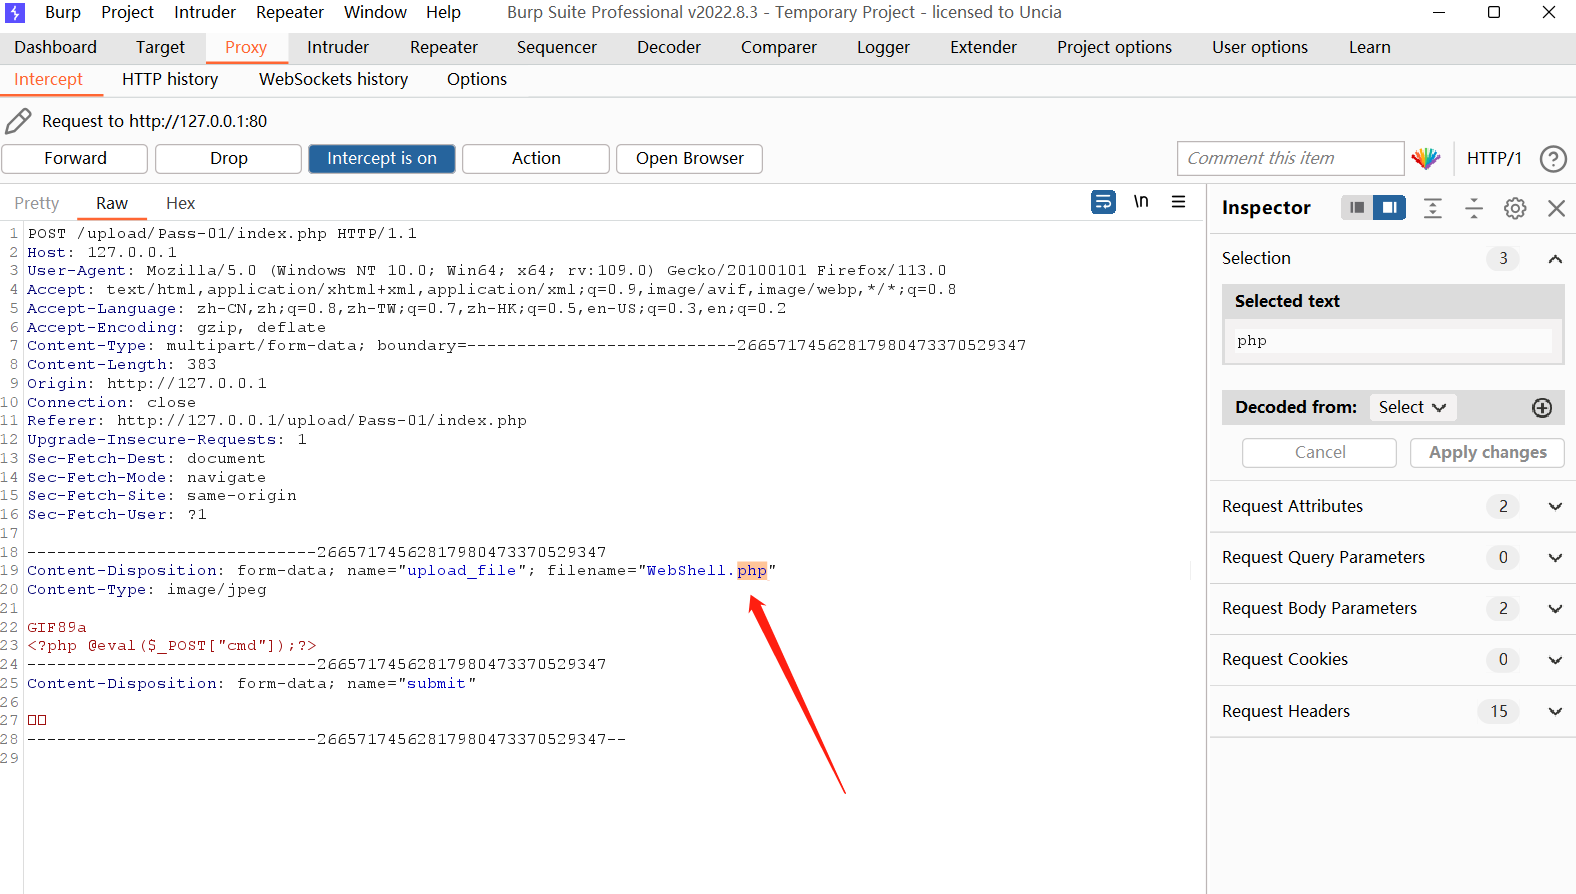Collapse the Selection section chevron
This screenshot has height=894, width=1576.
[1555, 259]
